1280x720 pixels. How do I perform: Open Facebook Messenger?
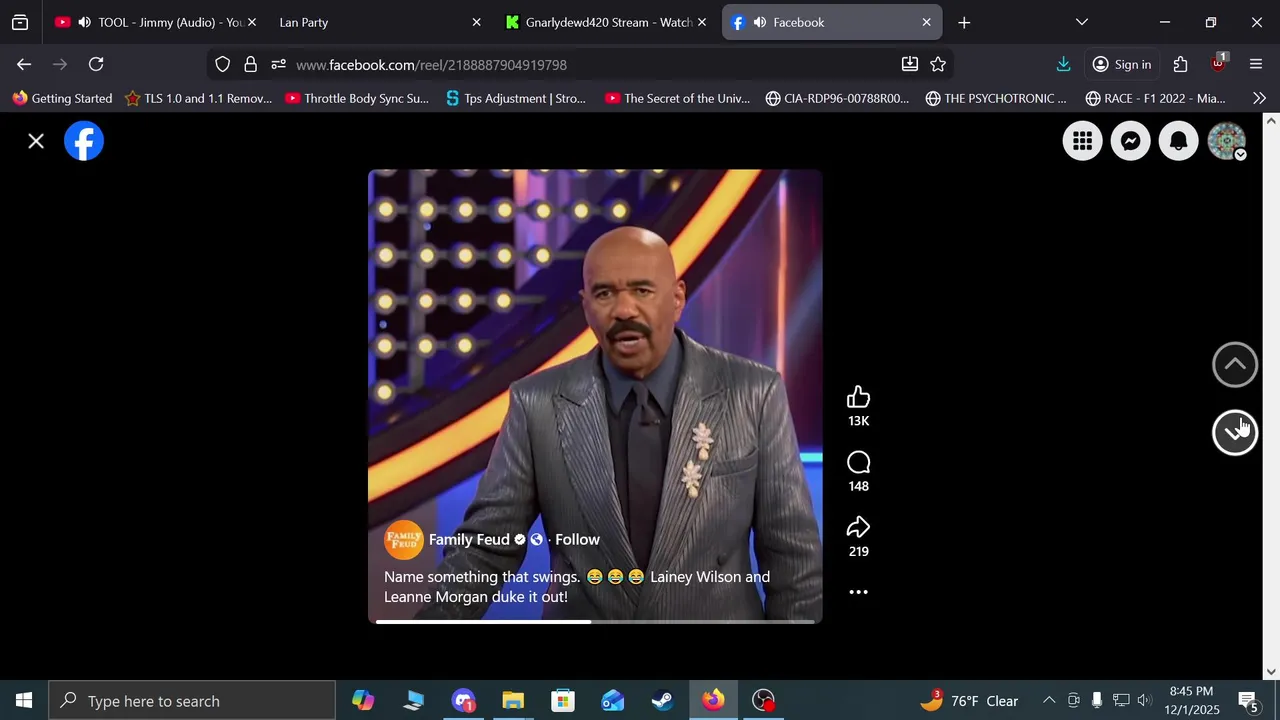coord(1130,141)
